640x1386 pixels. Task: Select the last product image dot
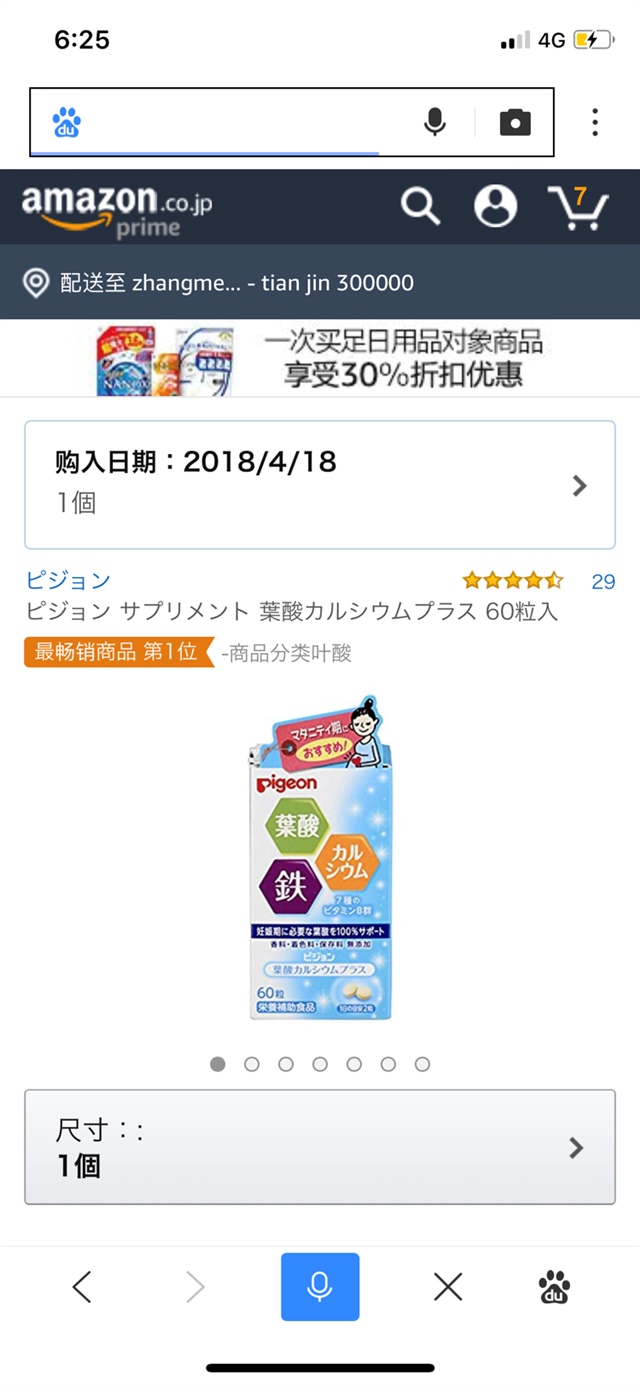click(422, 1064)
